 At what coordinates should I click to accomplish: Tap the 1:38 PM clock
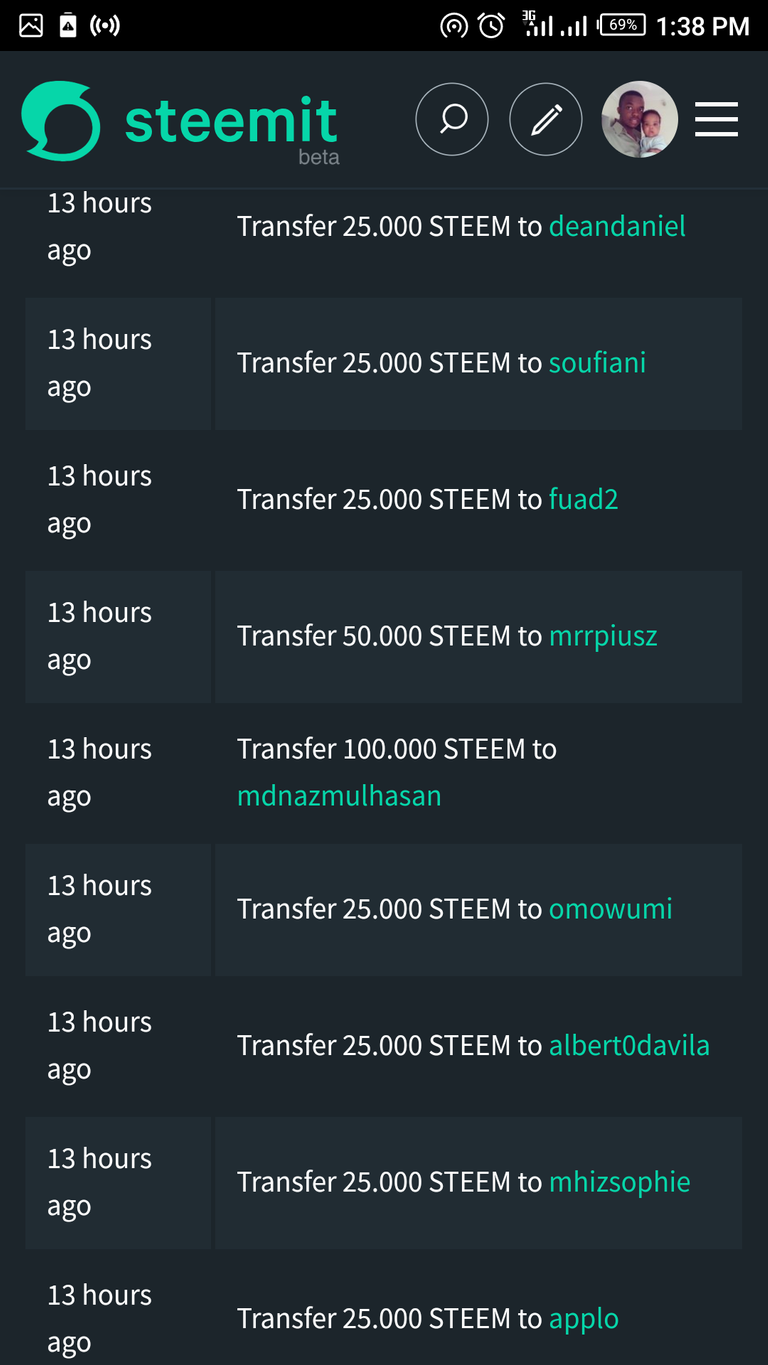pyautogui.click(x=702, y=26)
